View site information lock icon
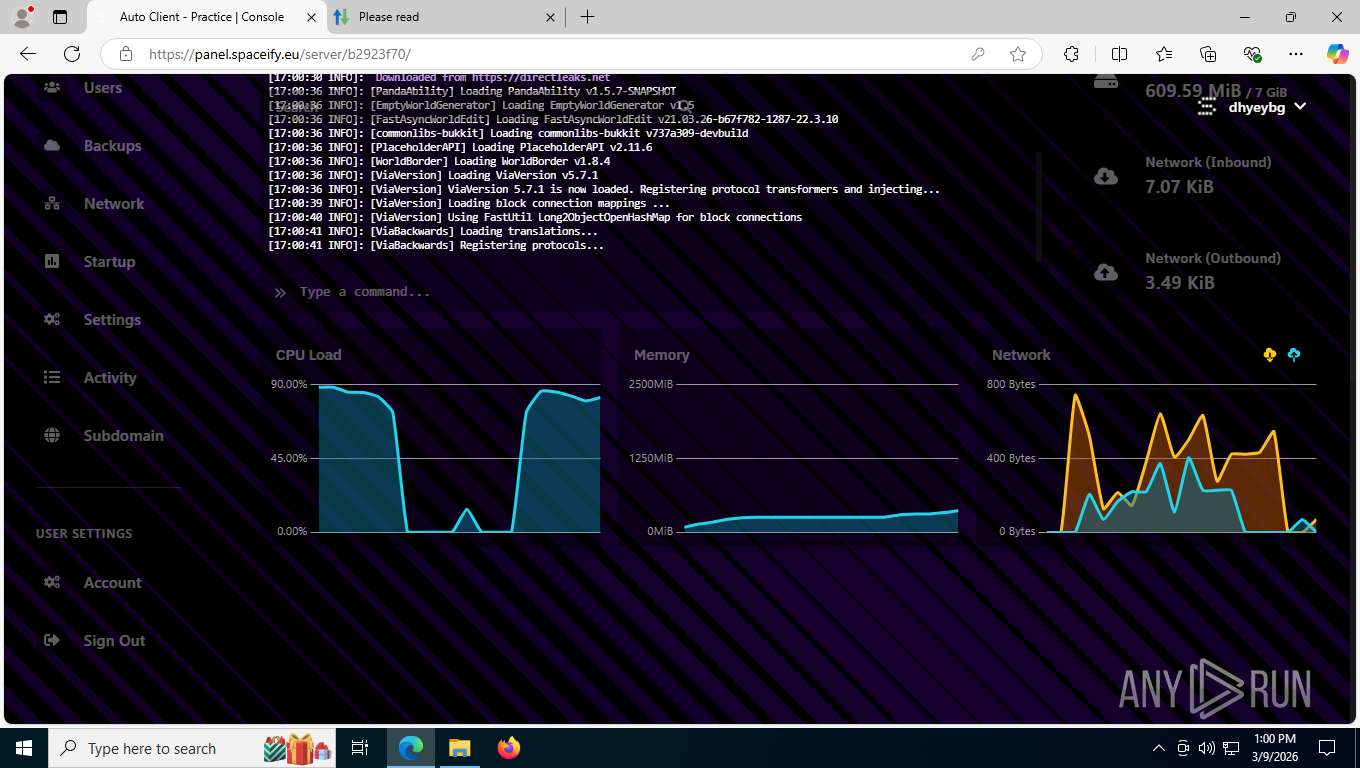Viewport: 1360px width, 768px height. (126, 54)
